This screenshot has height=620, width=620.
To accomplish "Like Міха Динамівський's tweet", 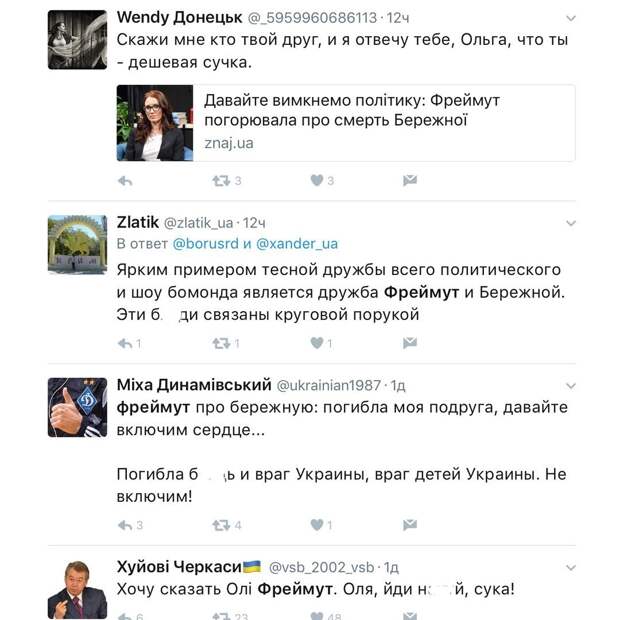I will (317, 525).
